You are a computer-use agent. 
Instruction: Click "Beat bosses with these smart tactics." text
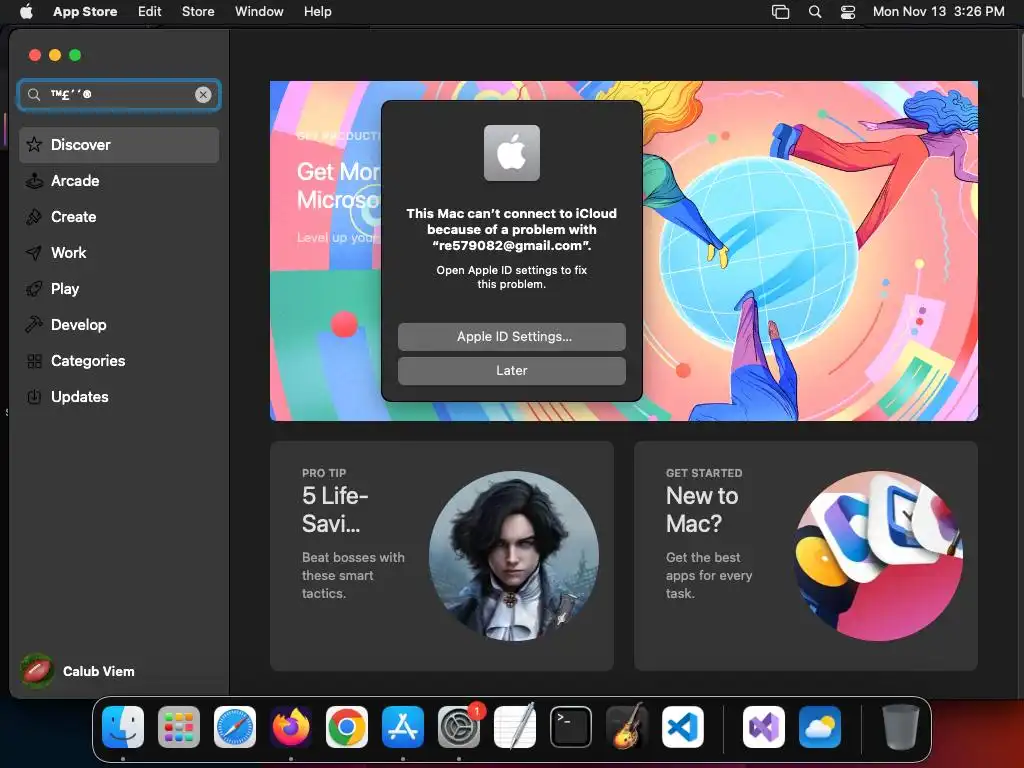[353, 575]
